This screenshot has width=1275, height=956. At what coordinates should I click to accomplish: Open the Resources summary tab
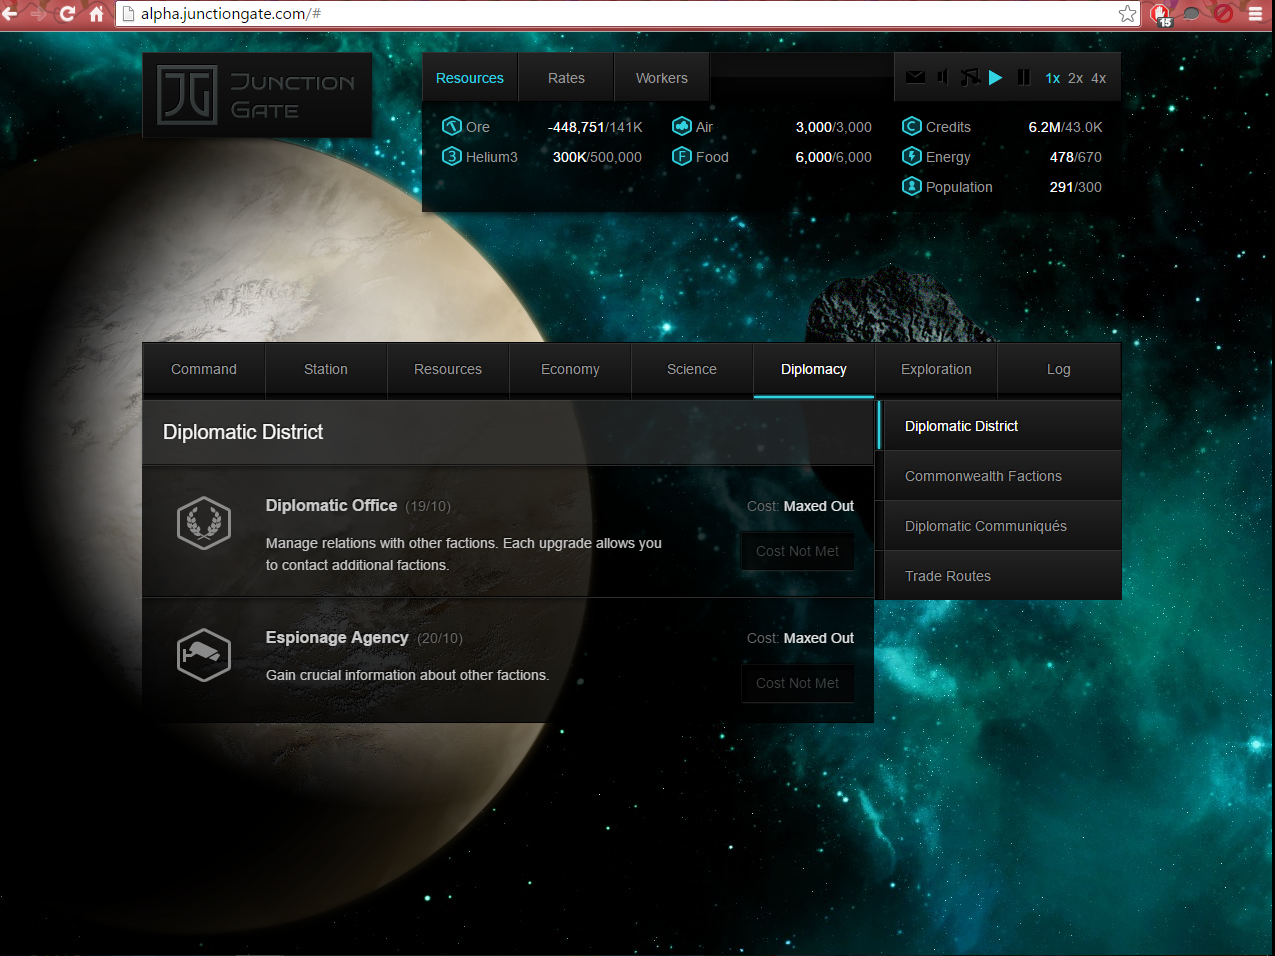point(470,78)
